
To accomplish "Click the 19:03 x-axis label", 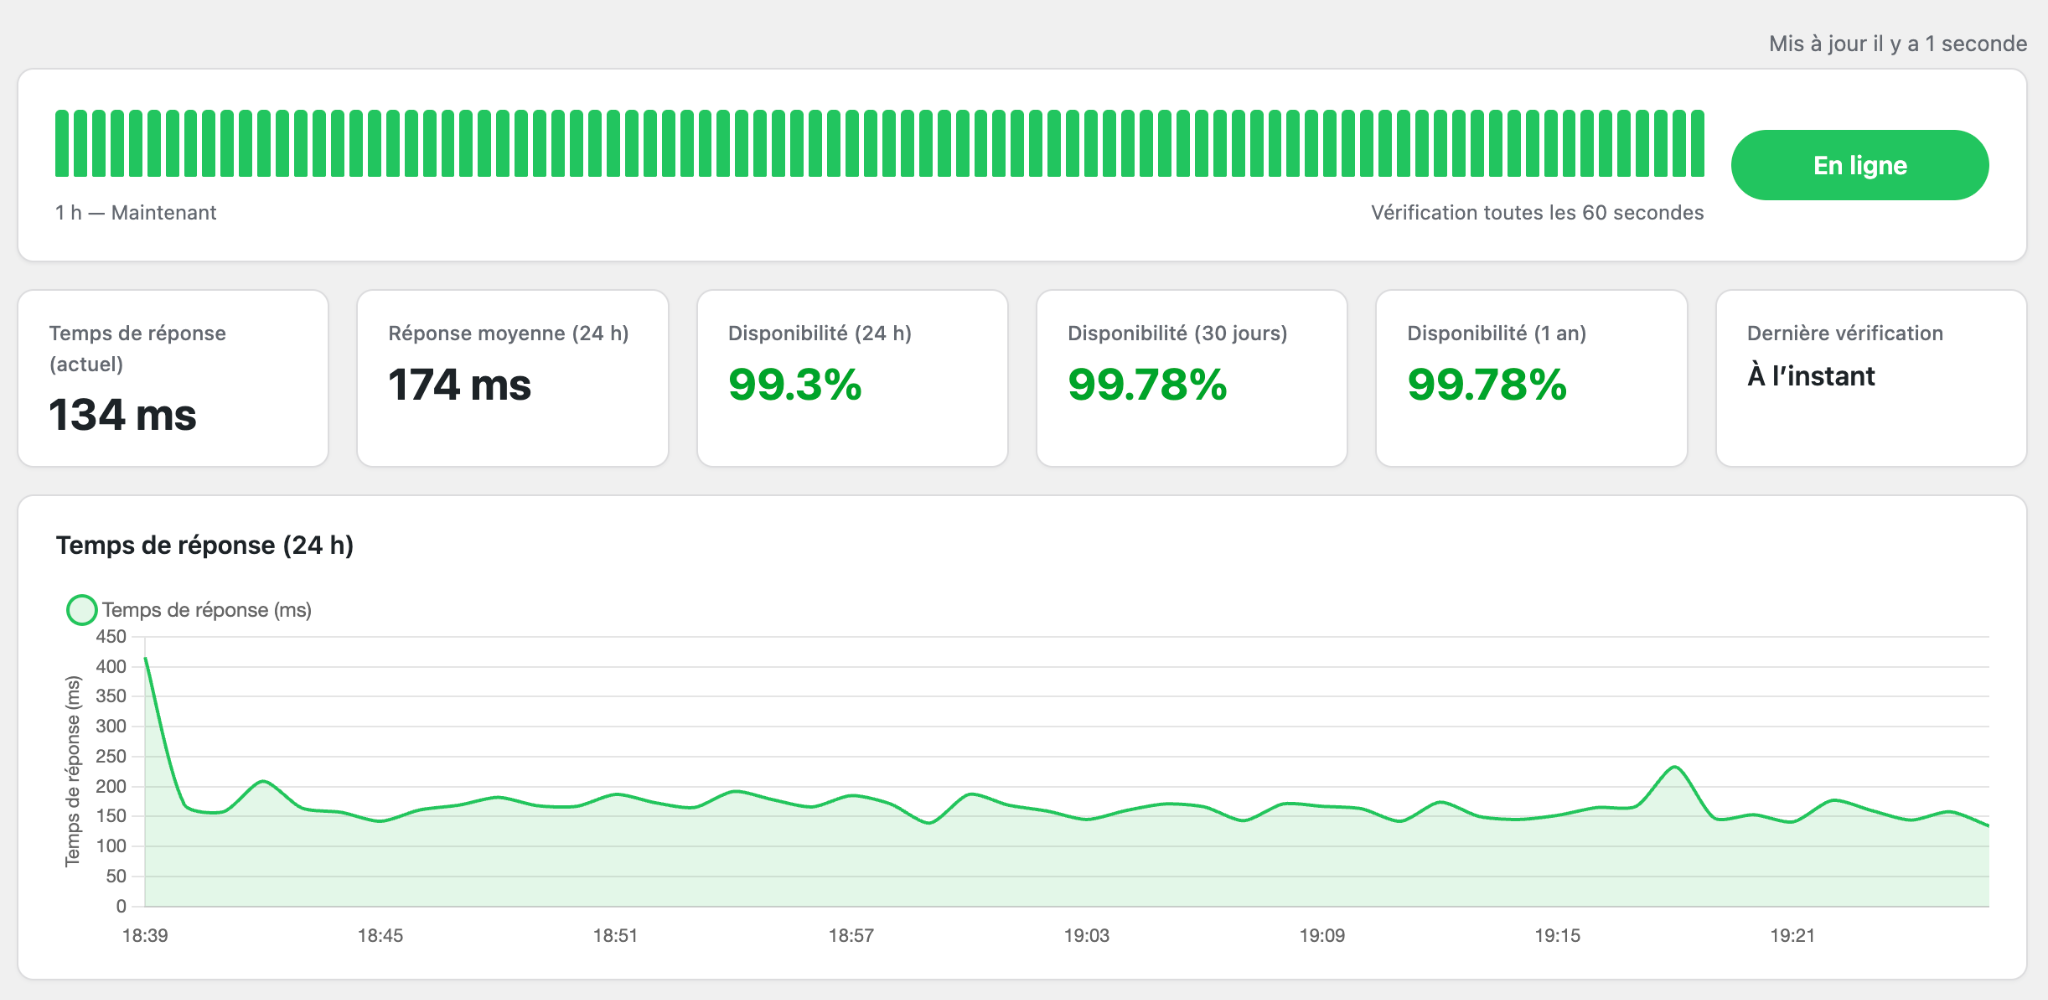I will point(1086,936).
